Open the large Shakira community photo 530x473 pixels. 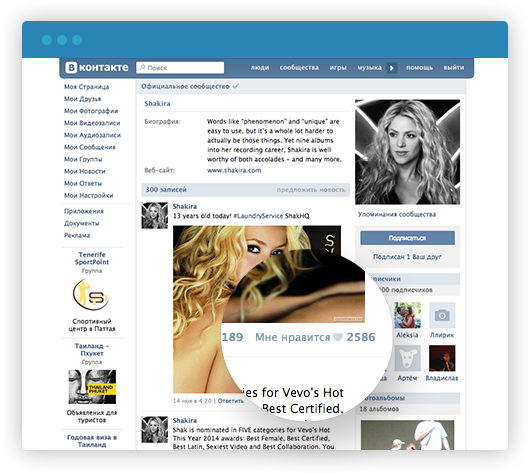[x=407, y=152]
